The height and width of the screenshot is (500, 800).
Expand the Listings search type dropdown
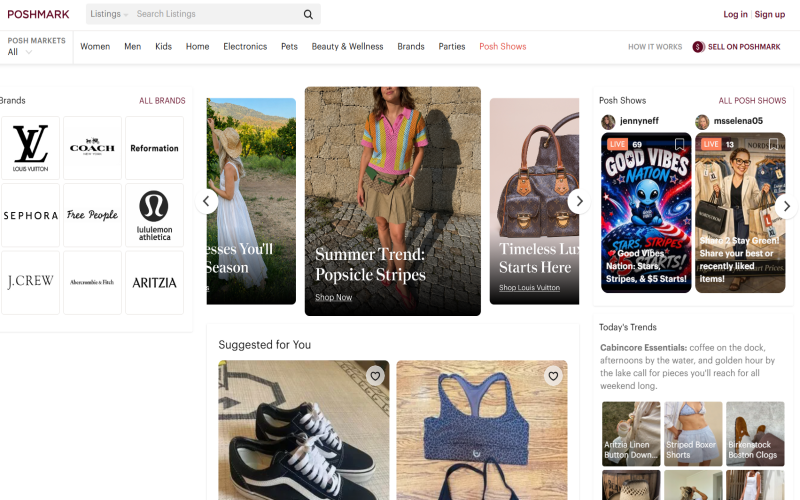109,14
